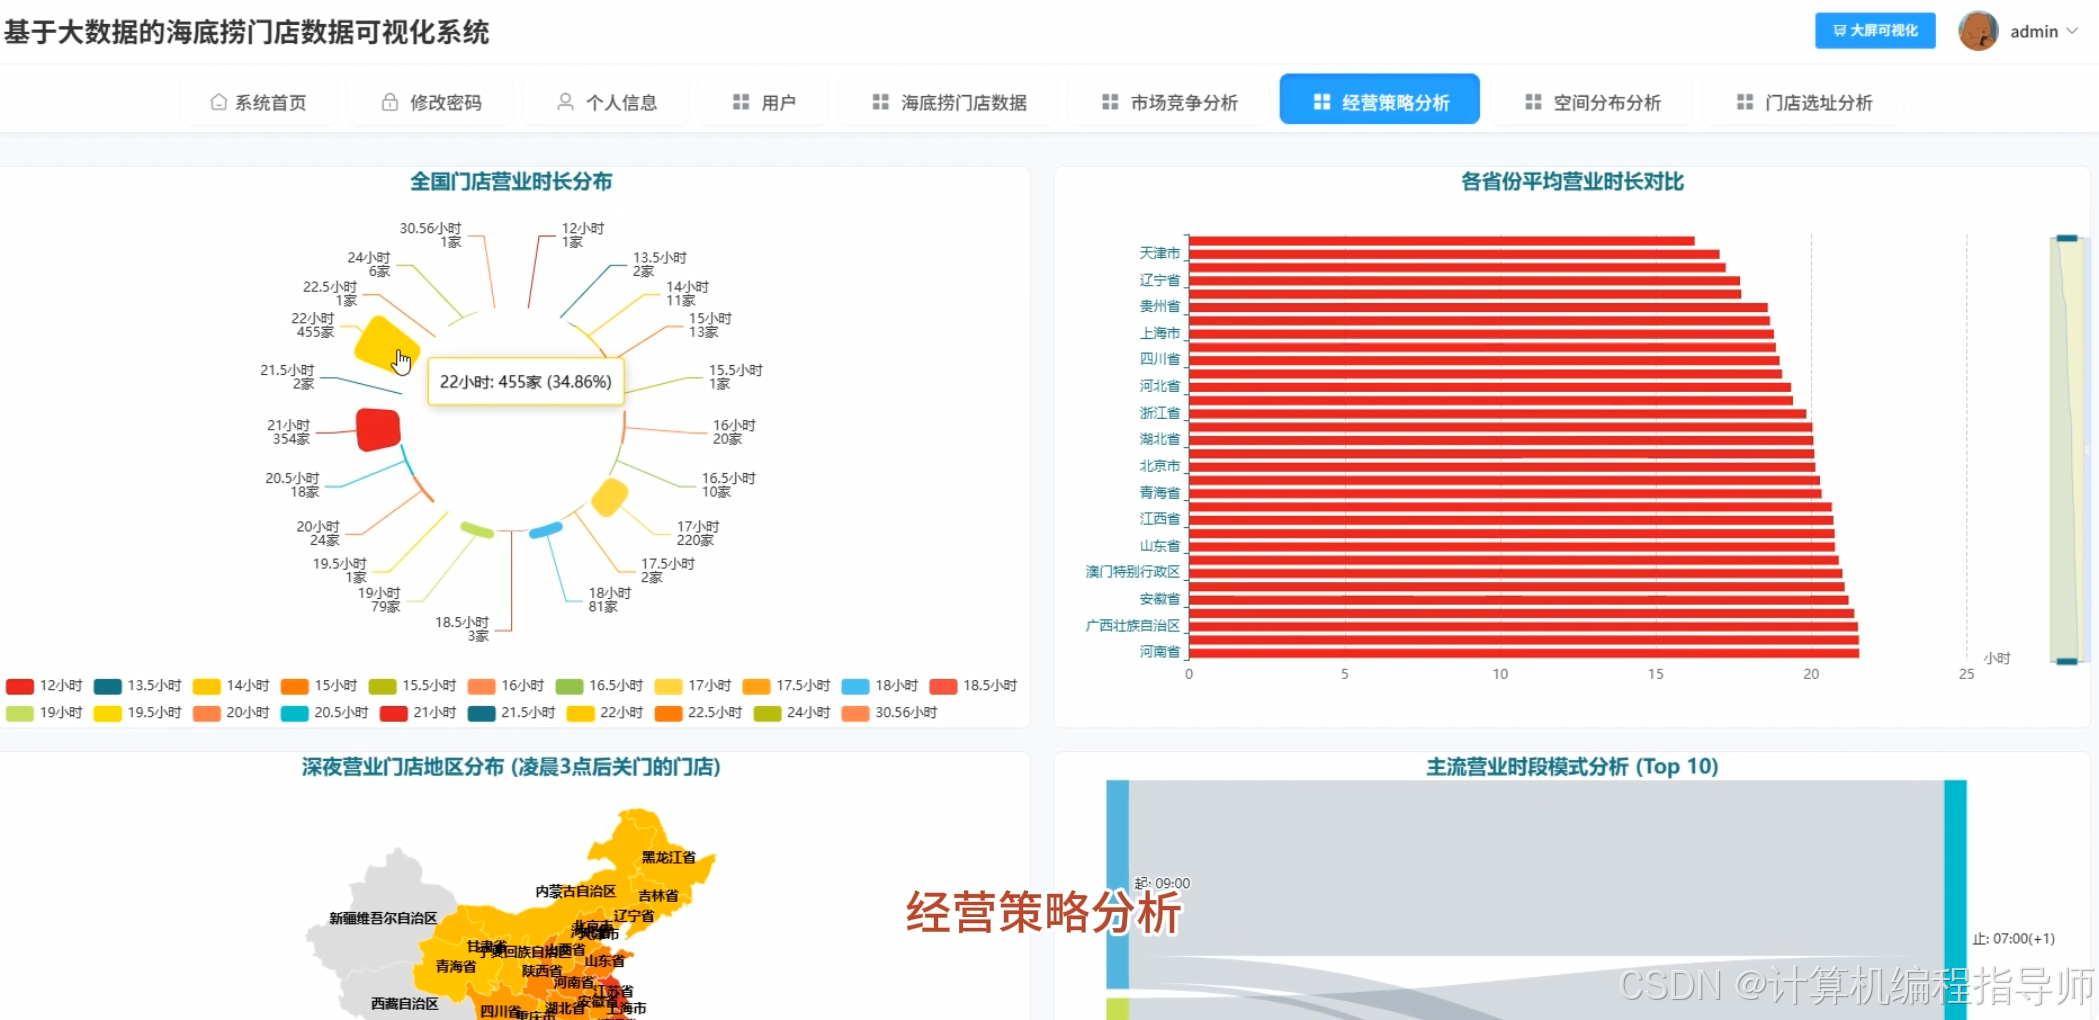Click the monitor icon inside 大屏可视化 button
This screenshot has height=1020, width=2099.
[1840, 30]
